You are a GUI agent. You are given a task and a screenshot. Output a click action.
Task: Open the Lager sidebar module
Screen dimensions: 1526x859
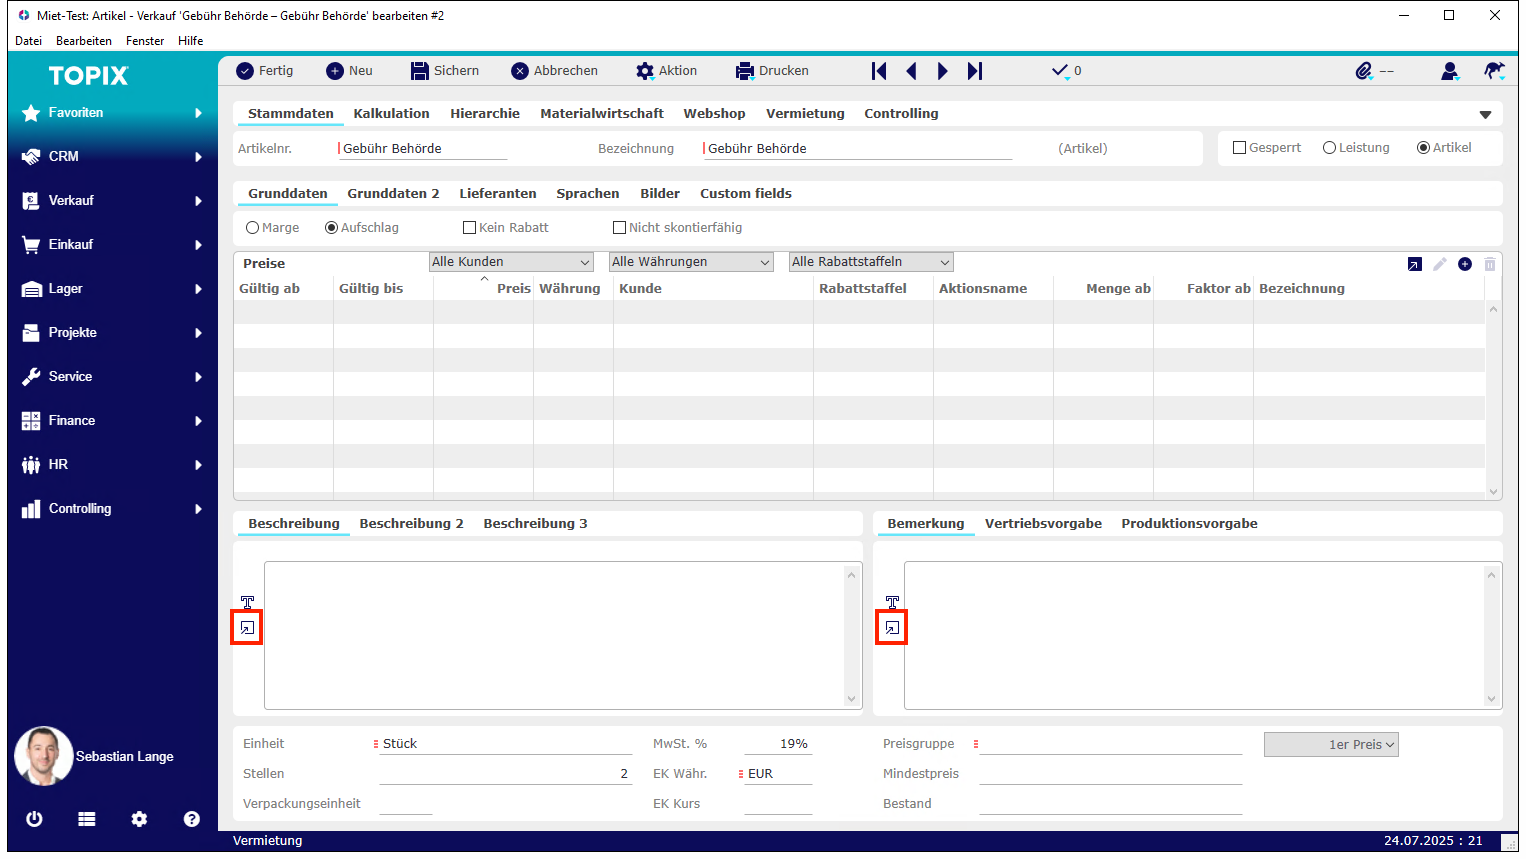point(112,289)
